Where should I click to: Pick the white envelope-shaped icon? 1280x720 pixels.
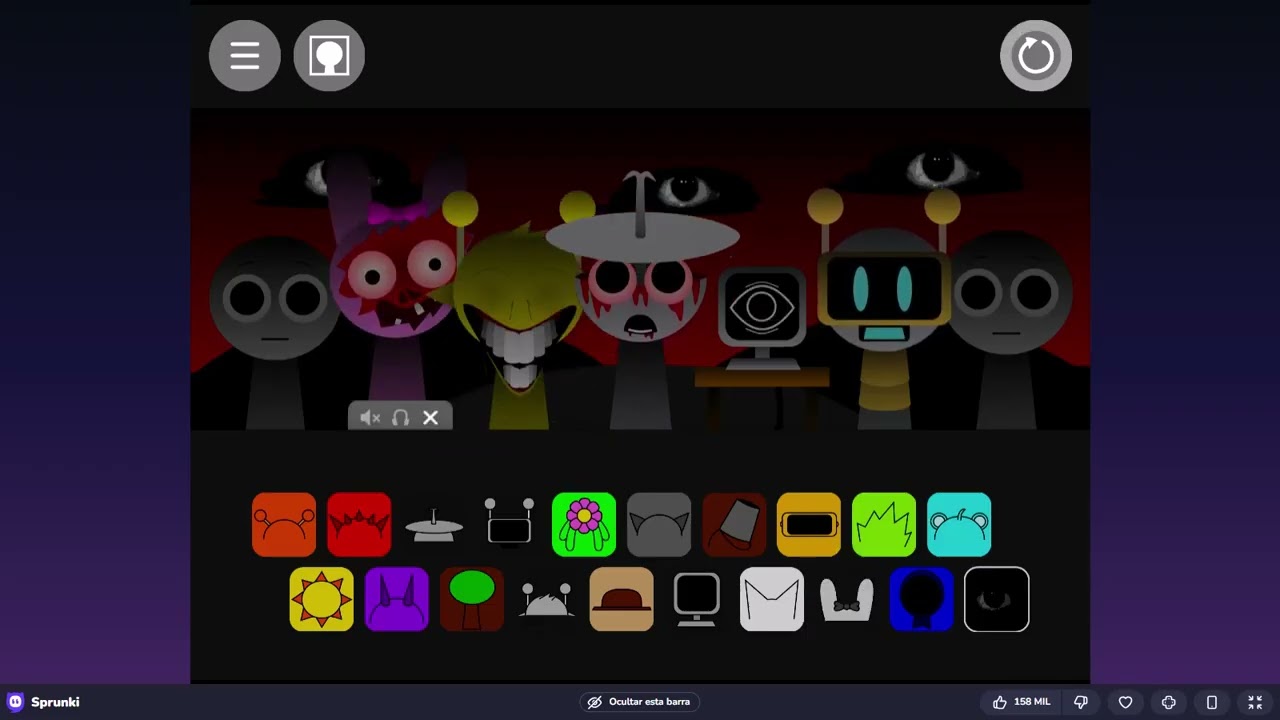tap(772, 599)
